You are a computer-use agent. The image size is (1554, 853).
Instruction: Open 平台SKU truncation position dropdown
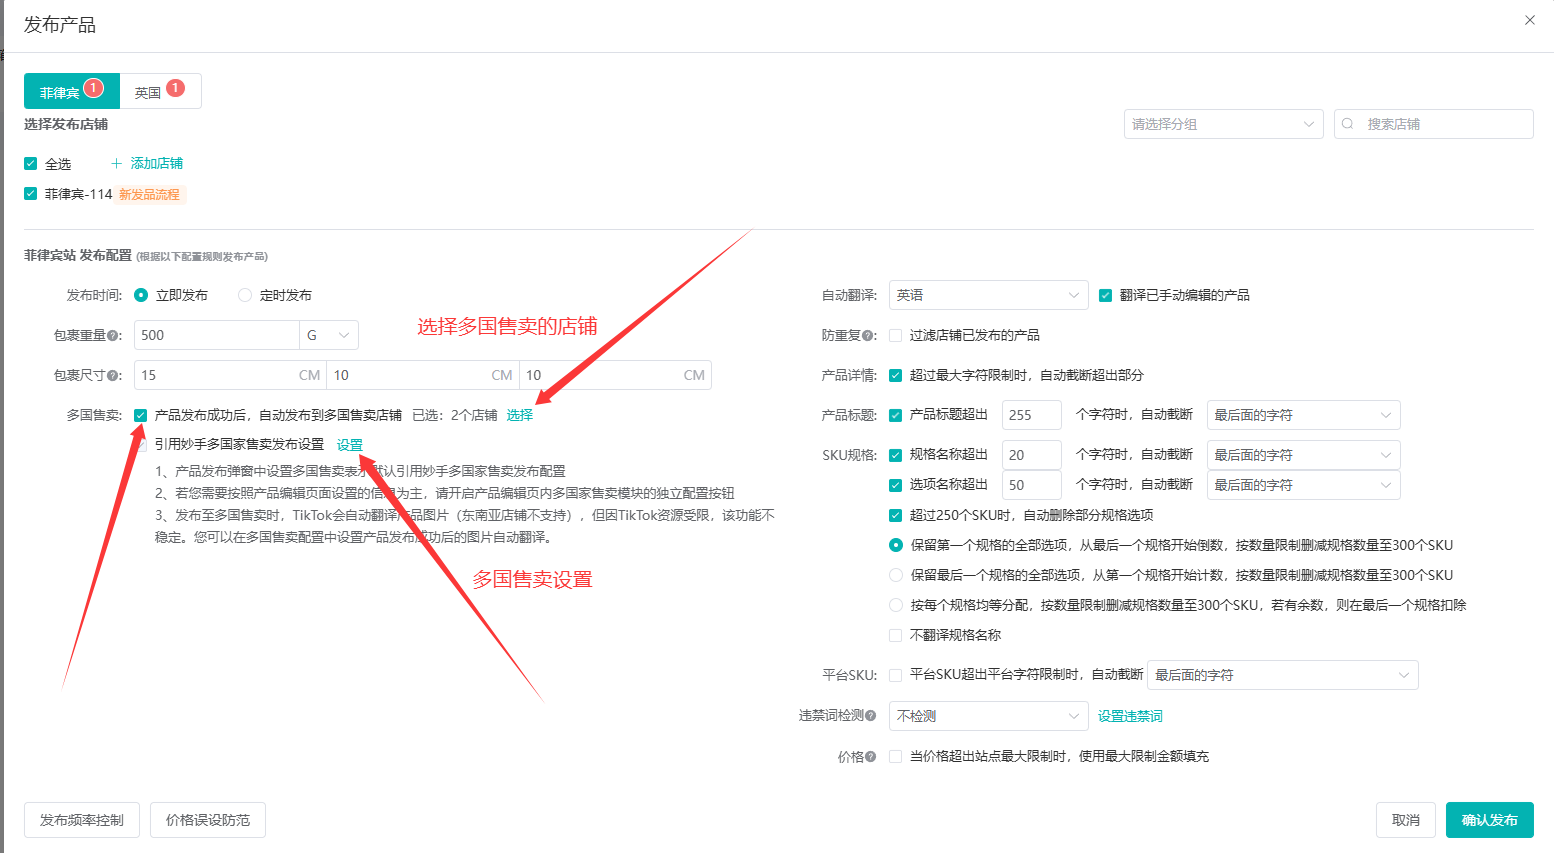pyautogui.click(x=1283, y=675)
